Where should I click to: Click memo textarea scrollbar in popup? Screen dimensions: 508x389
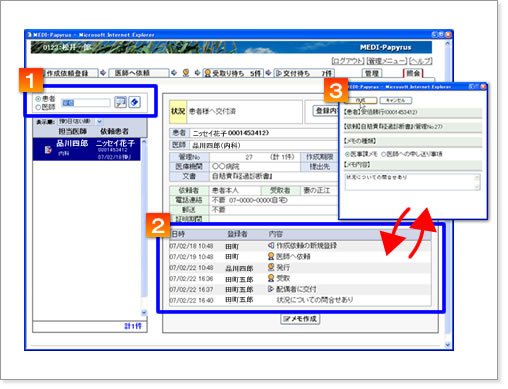[x=477, y=182]
